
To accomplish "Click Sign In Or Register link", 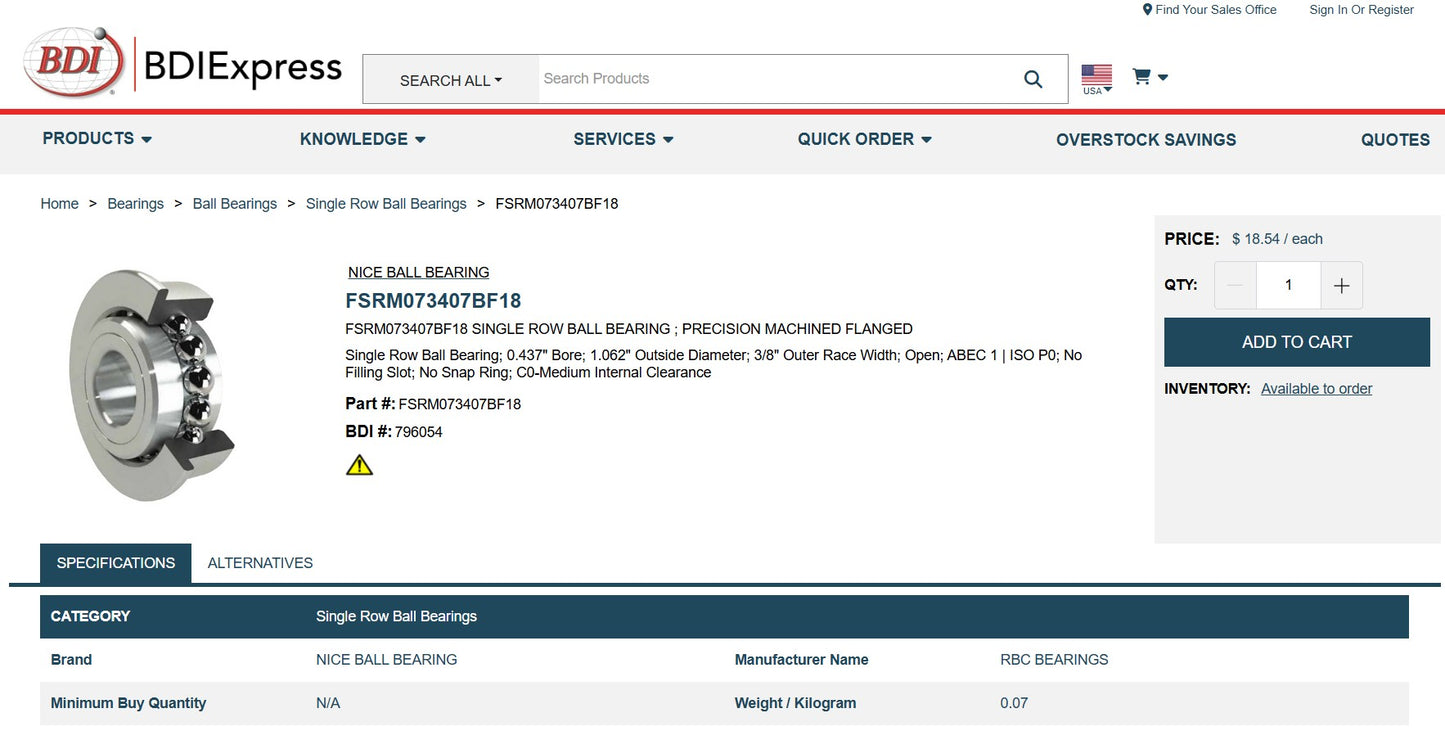I will point(1361,10).
